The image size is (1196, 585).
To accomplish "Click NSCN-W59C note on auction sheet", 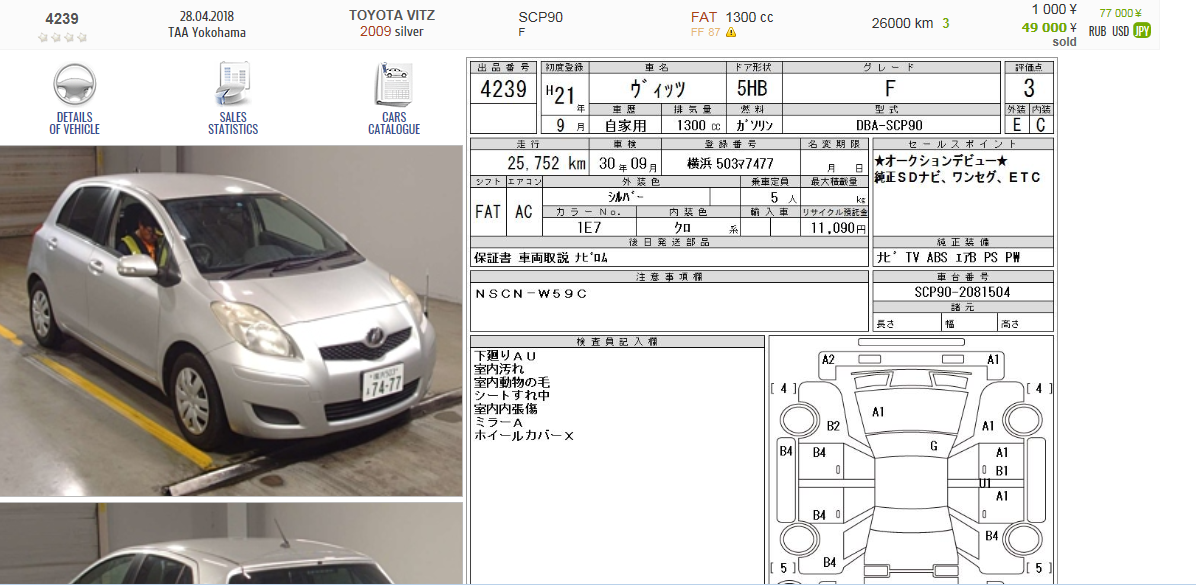I will 532,294.
